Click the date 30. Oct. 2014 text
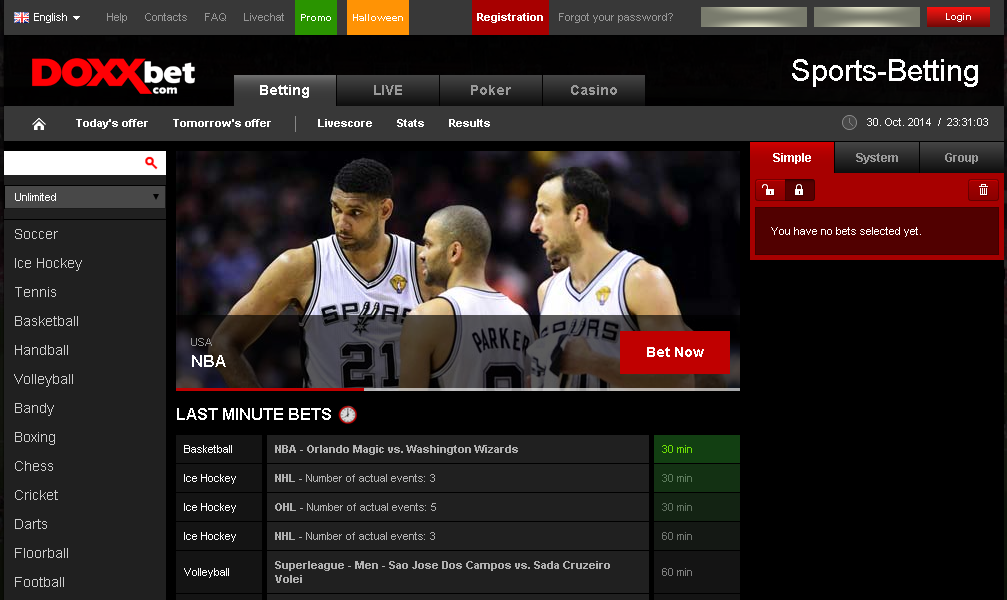Screen dimensions: 1007x600 898,122
